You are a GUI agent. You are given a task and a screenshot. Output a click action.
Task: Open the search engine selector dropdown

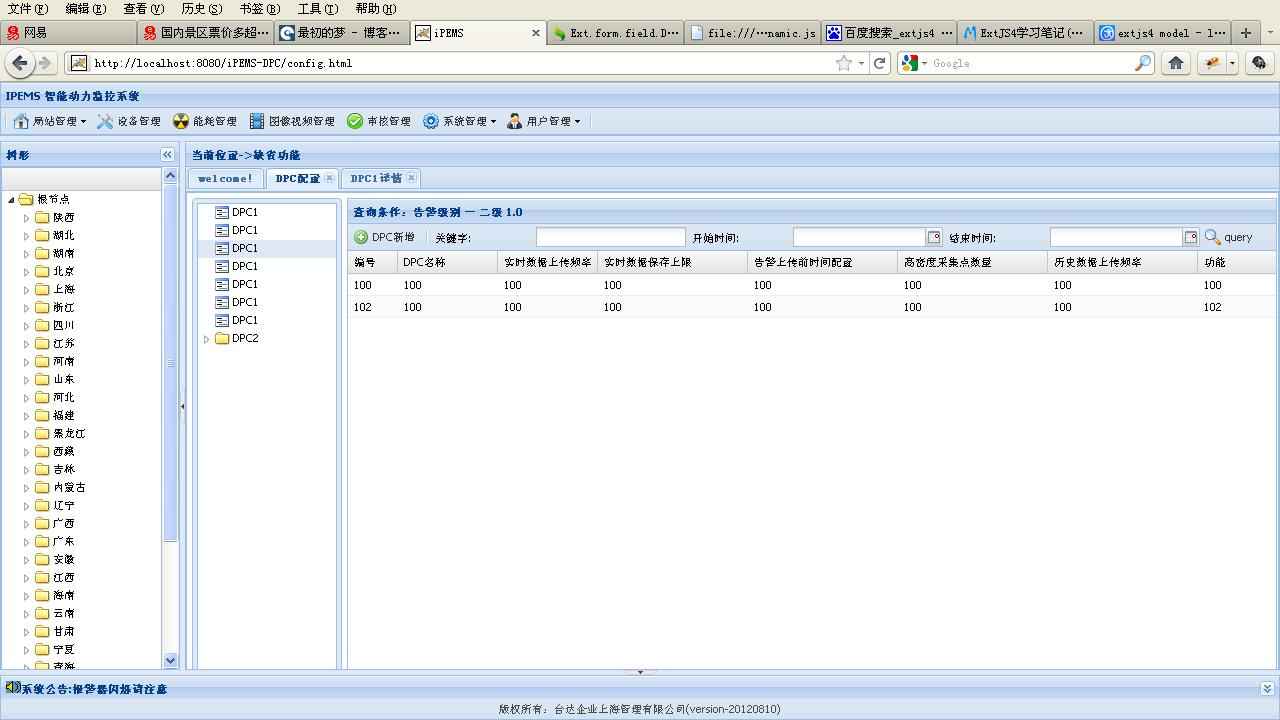914,63
